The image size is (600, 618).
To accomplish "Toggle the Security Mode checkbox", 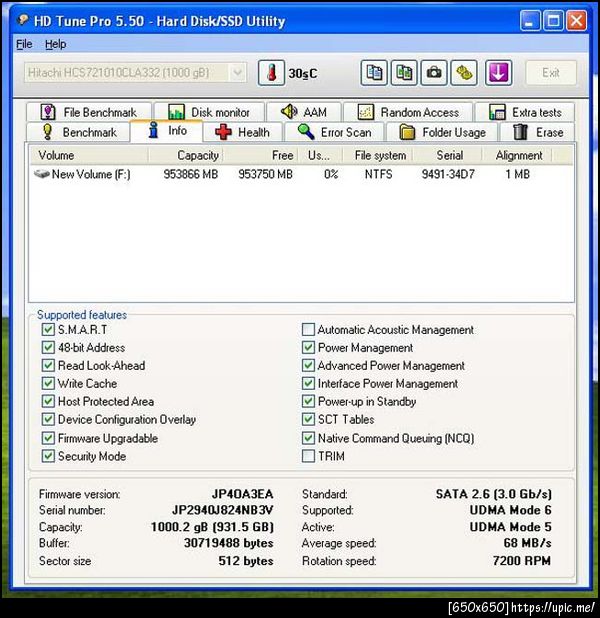I will 48,456.
